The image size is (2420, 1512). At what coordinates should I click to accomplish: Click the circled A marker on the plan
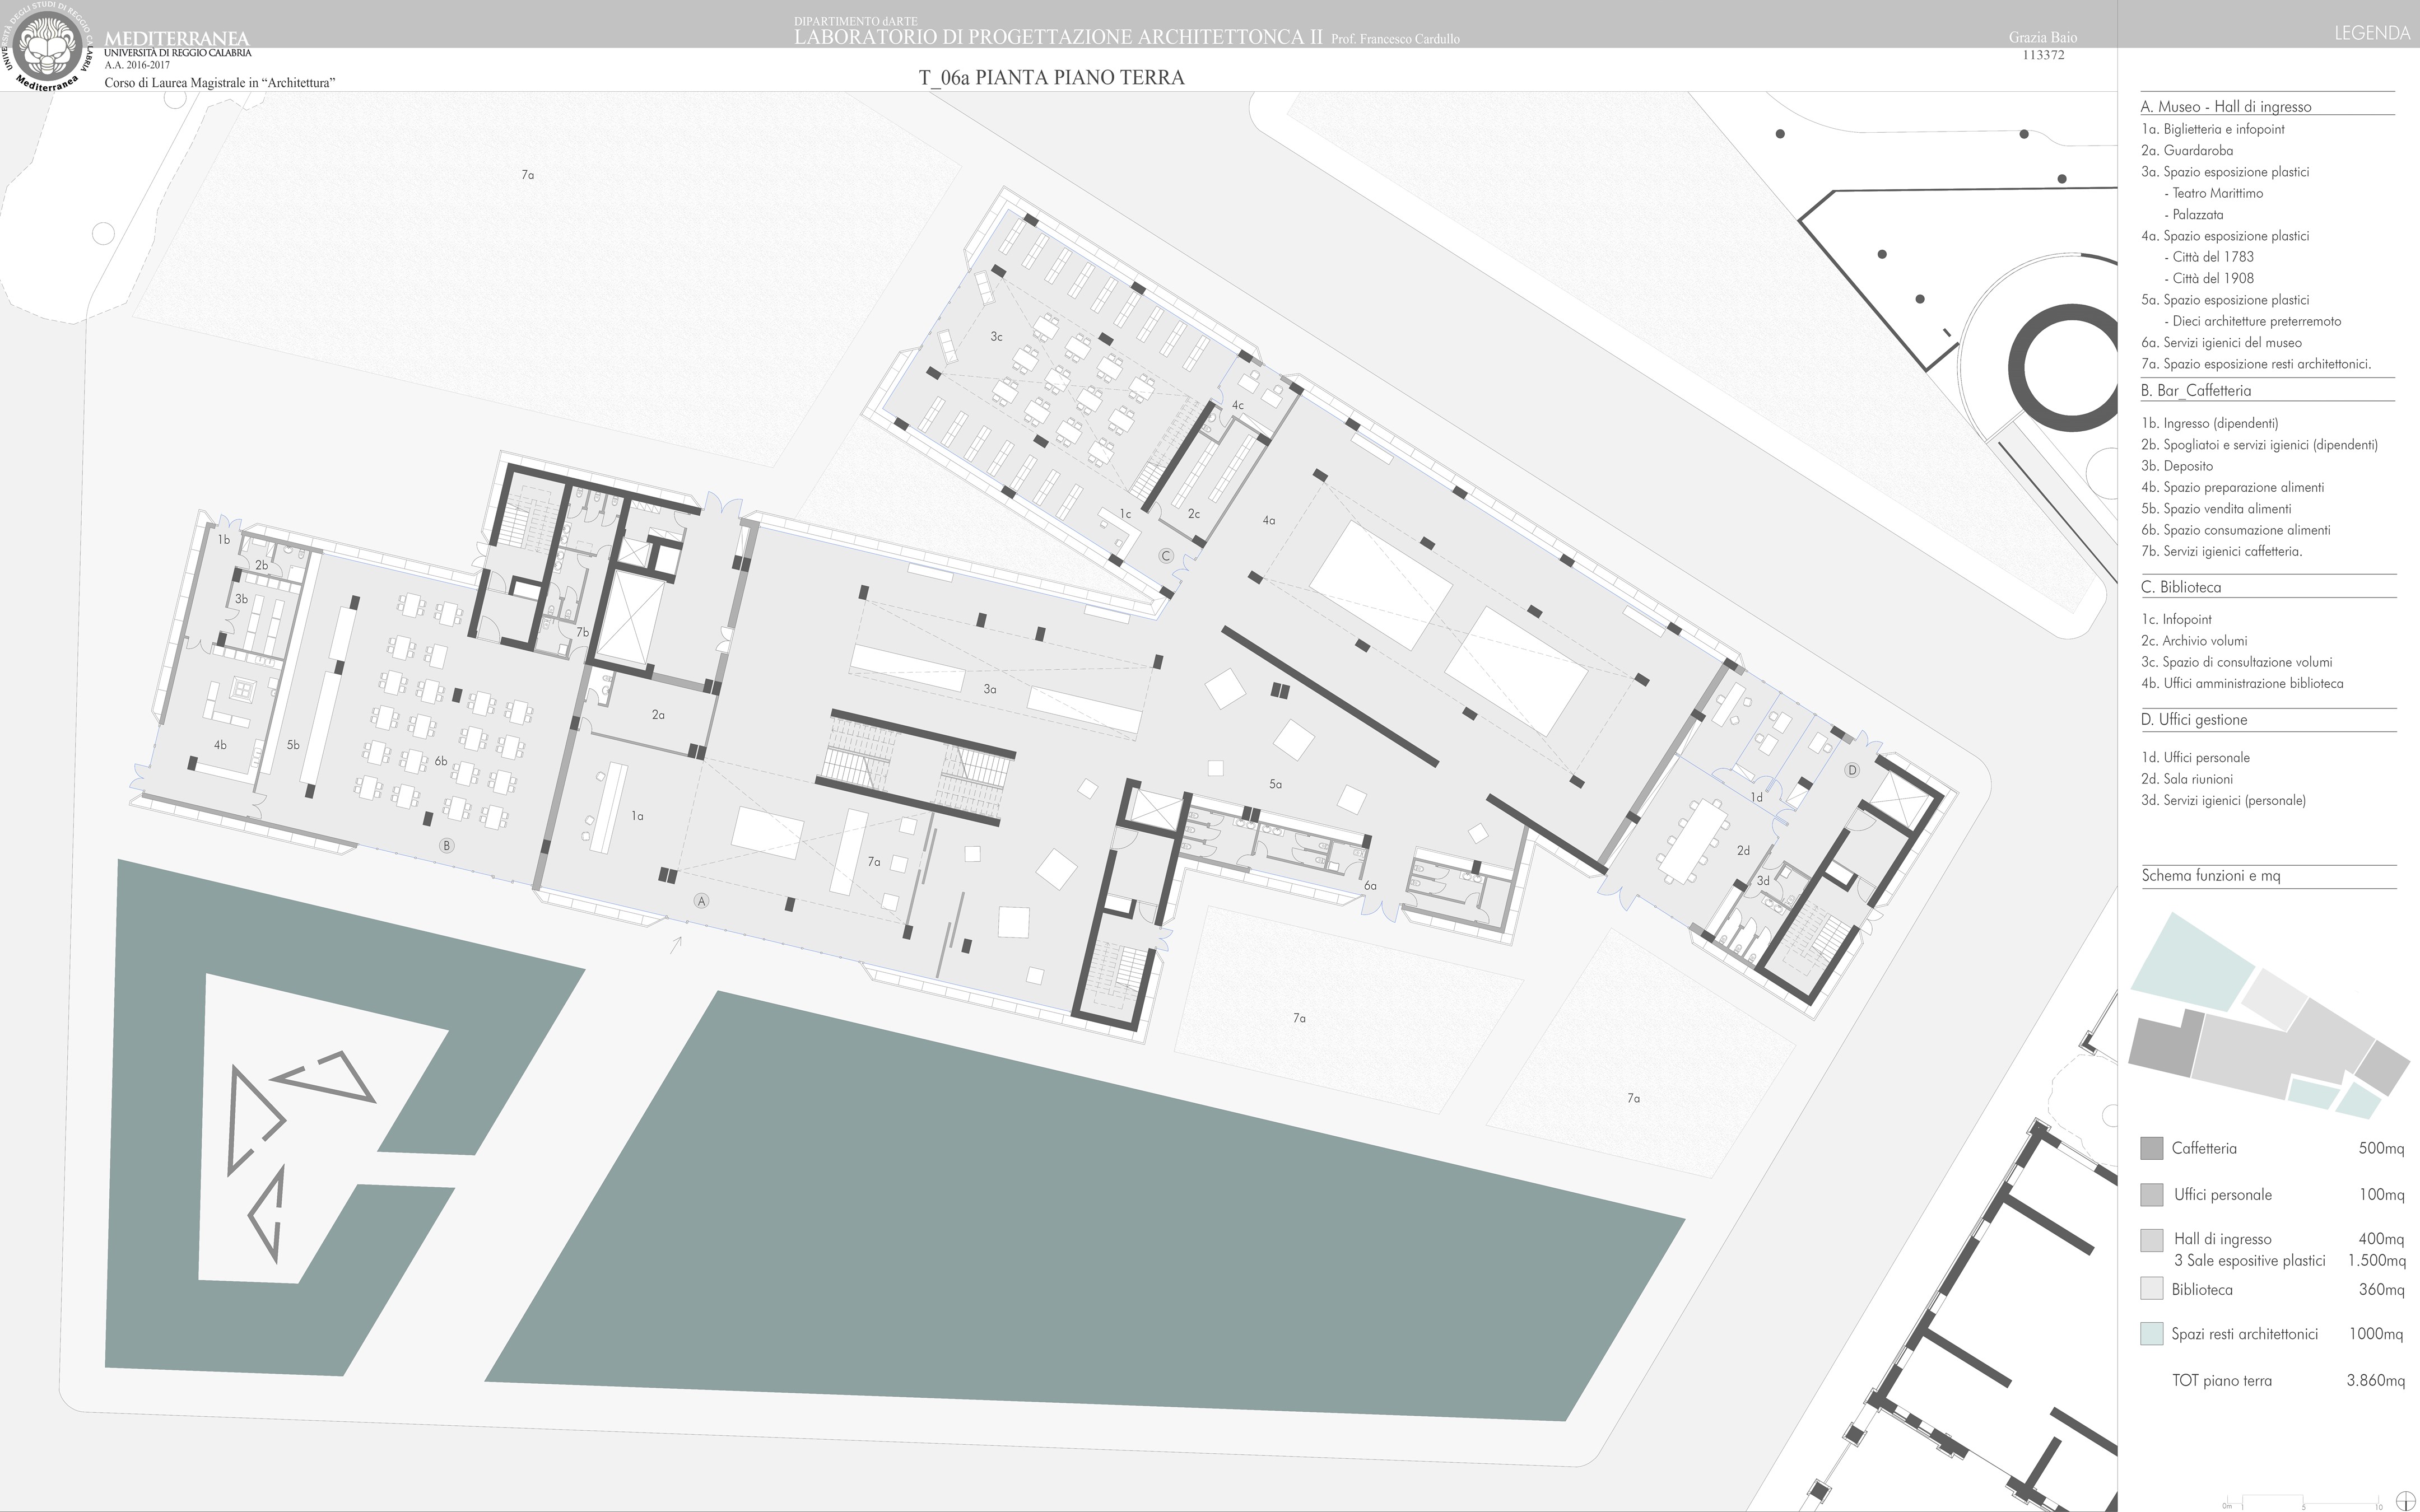pyautogui.click(x=702, y=901)
